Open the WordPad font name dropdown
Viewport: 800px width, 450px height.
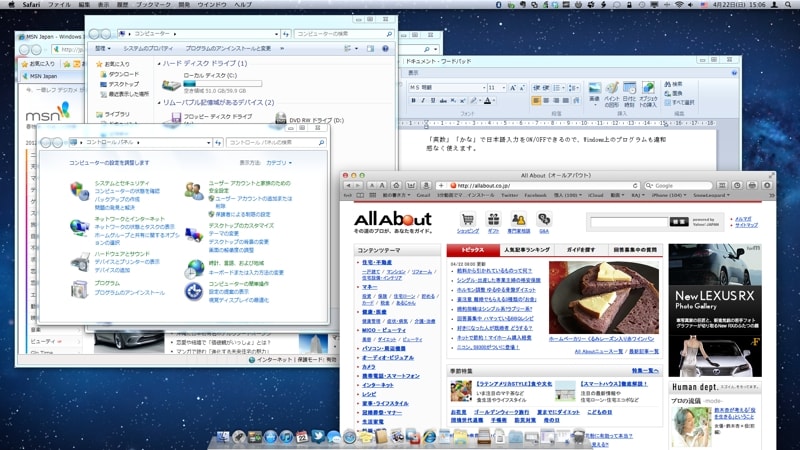coord(445,88)
